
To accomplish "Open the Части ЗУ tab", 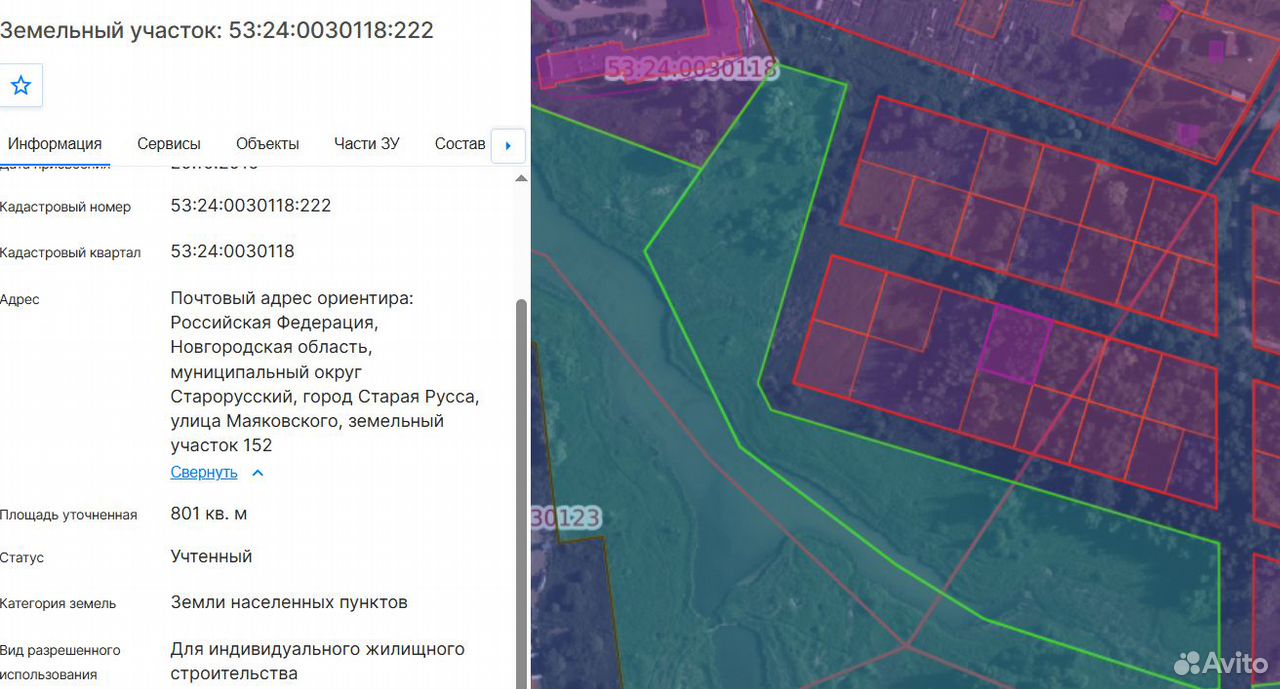I will (x=367, y=144).
